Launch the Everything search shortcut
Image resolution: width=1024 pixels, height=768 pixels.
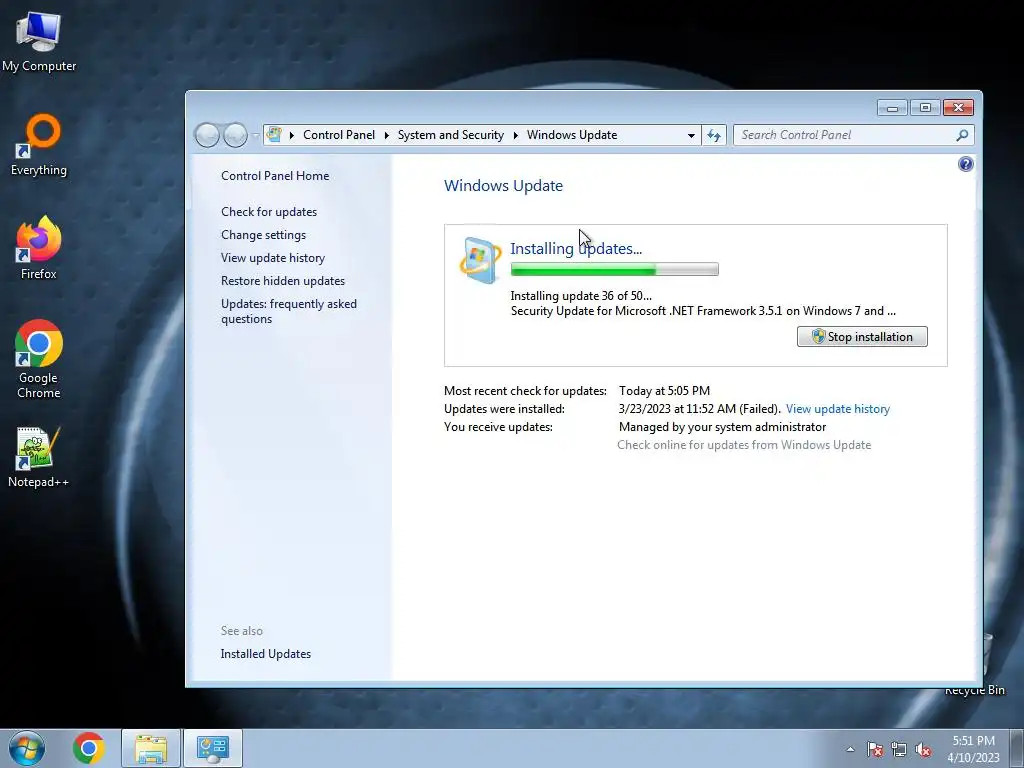[x=39, y=145]
